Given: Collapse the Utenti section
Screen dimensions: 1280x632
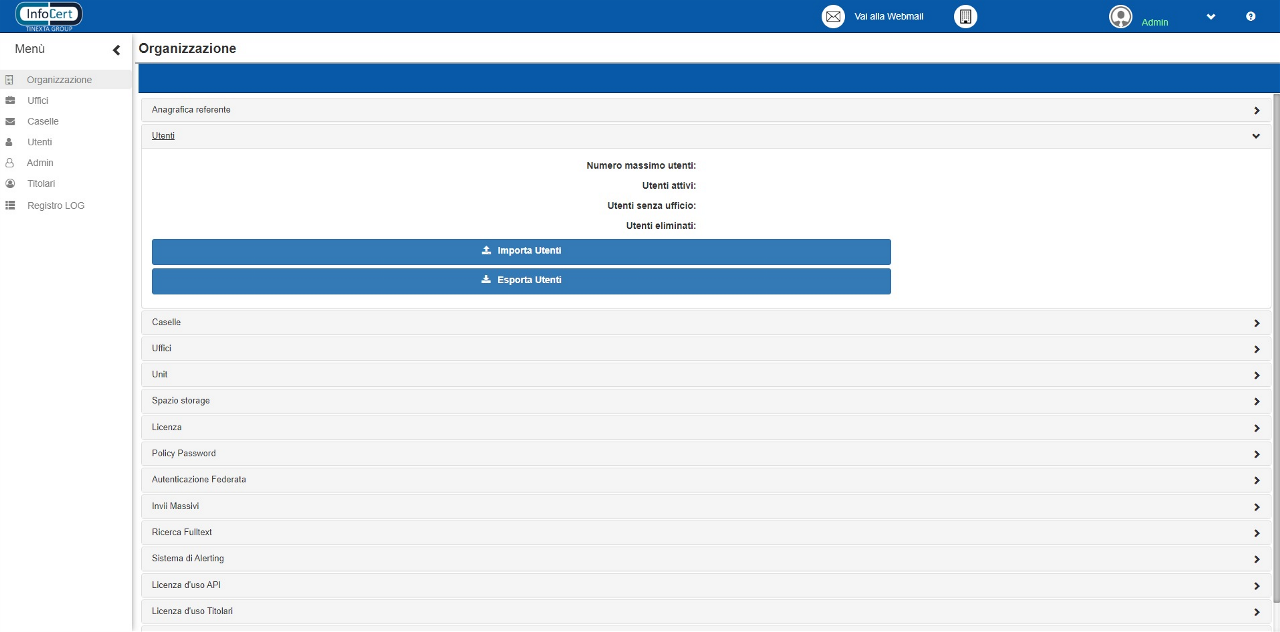Looking at the screenshot, I should (1256, 136).
